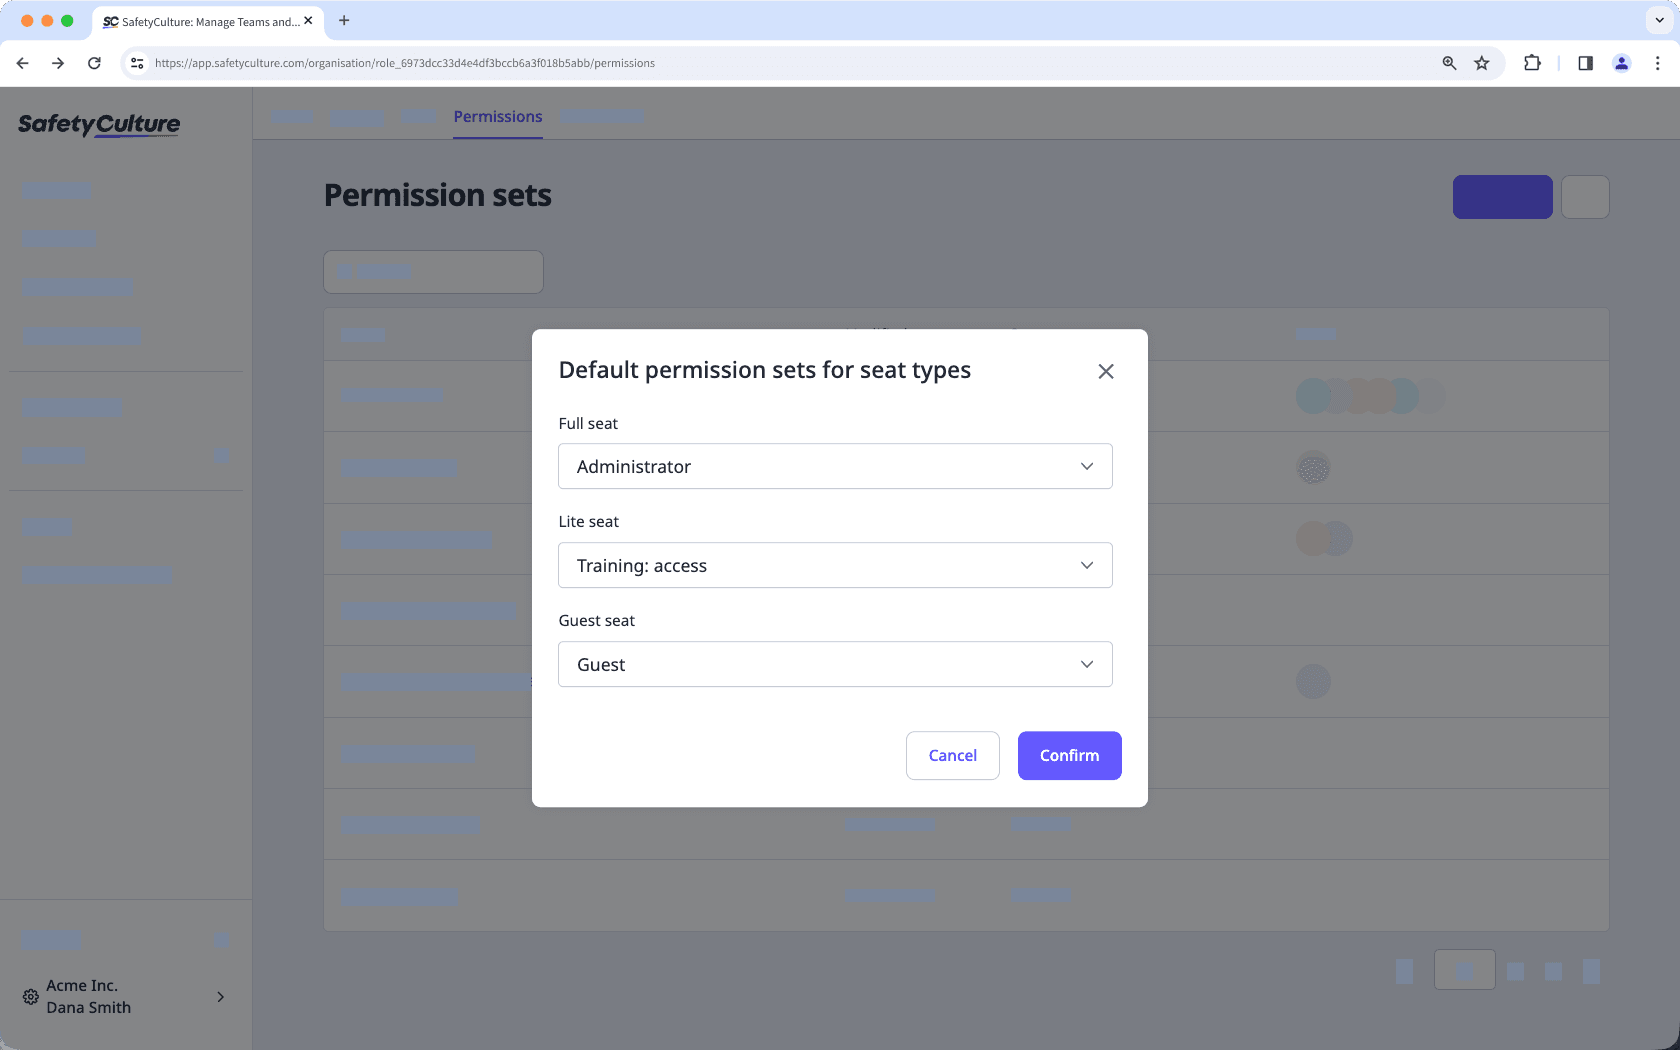
Task: Click the browser forward arrow
Action: coord(58,62)
